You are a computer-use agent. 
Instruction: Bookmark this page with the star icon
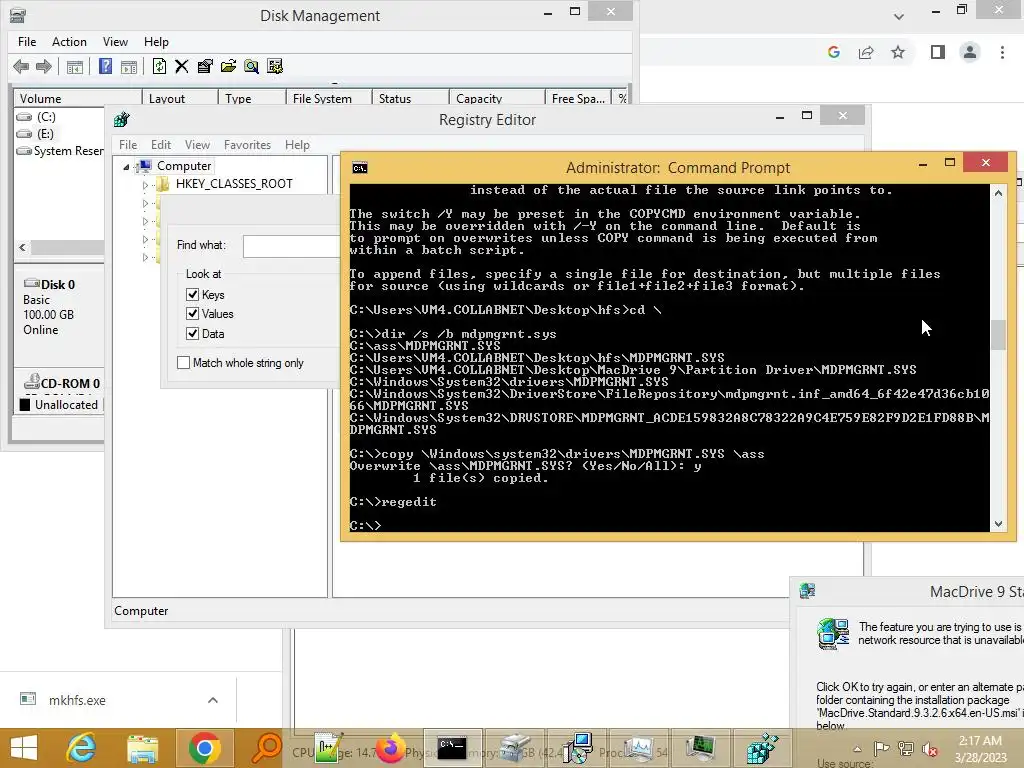[898, 52]
